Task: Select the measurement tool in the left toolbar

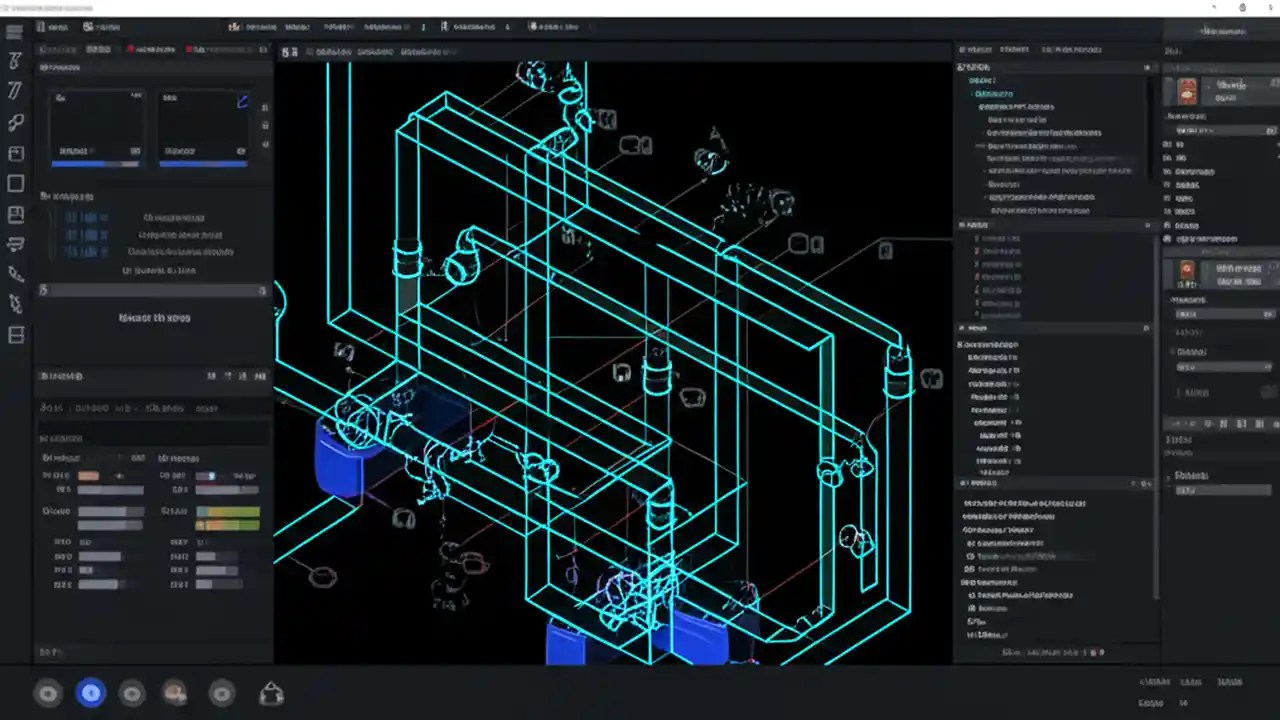Action: (14, 91)
